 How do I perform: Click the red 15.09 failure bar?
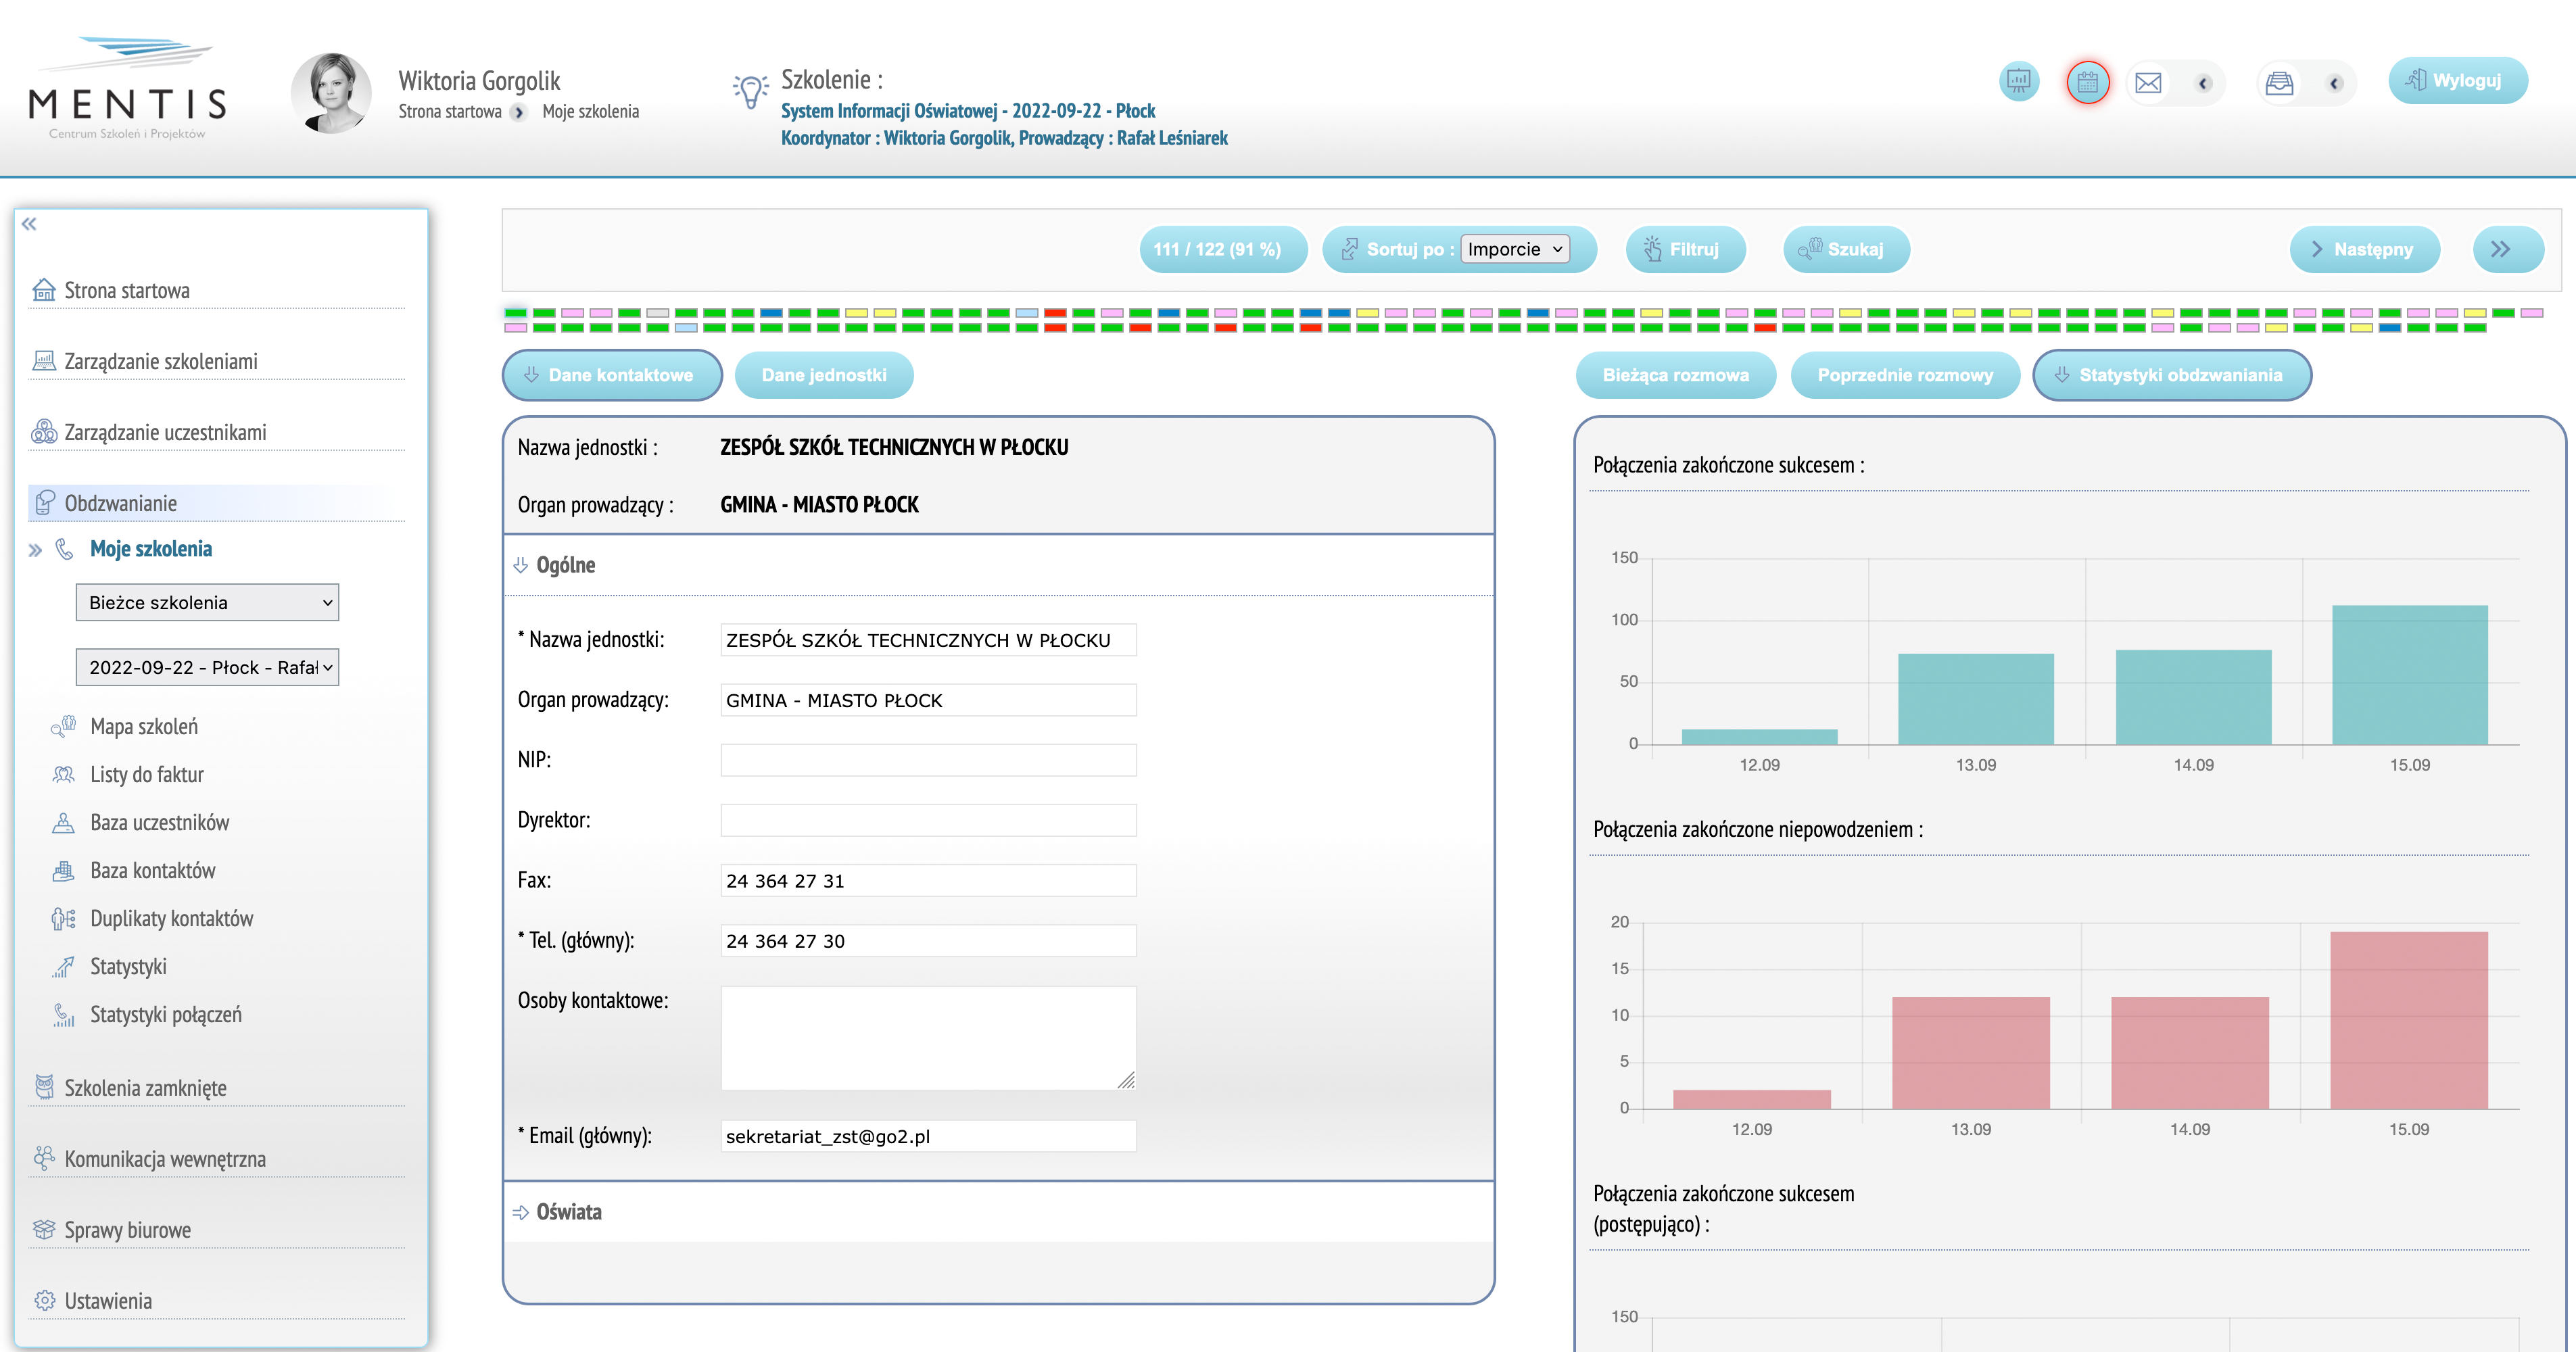click(2409, 1020)
